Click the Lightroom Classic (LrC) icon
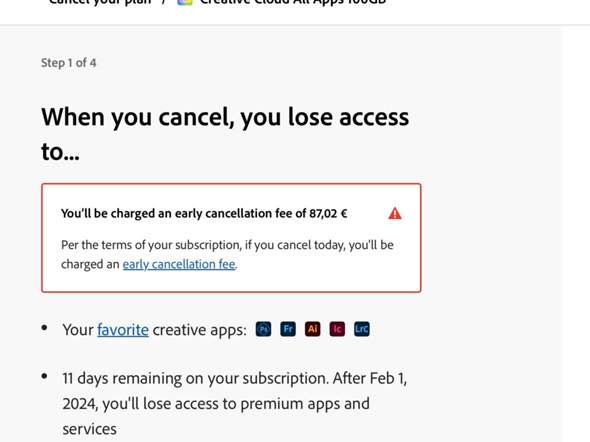This screenshot has width=590, height=442. pyautogui.click(x=362, y=329)
